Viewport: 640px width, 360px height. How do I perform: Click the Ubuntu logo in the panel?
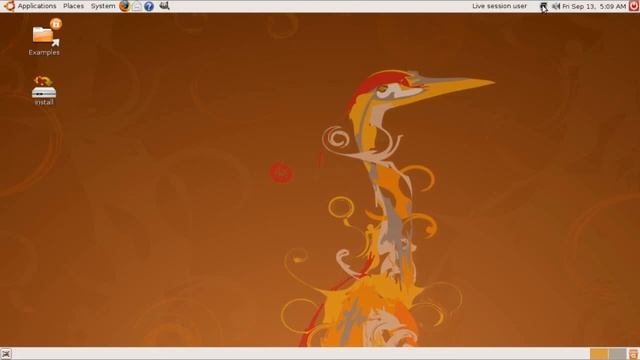coord(9,6)
